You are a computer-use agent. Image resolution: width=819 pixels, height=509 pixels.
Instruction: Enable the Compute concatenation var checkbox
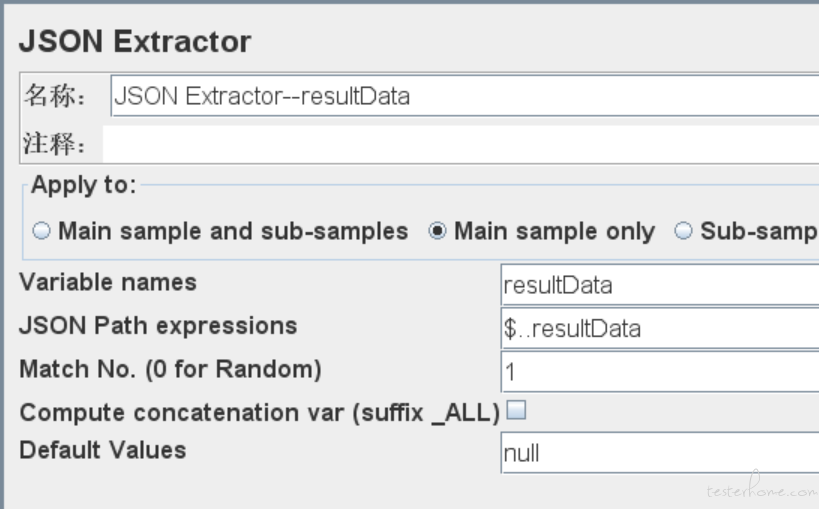(x=517, y=410)
